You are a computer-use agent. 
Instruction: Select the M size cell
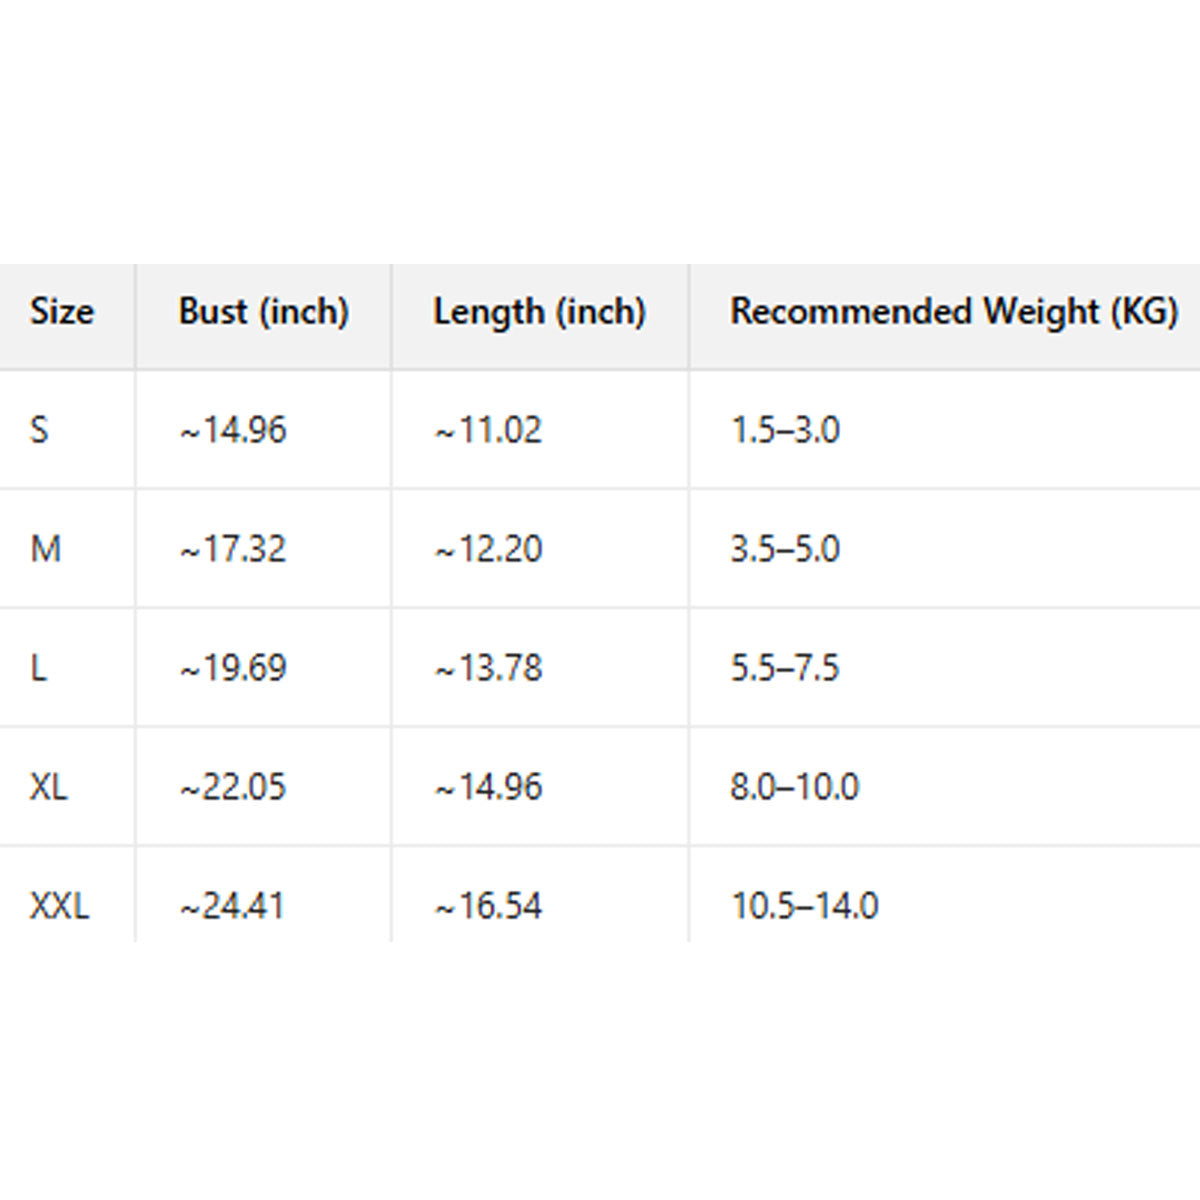point(46,549)
